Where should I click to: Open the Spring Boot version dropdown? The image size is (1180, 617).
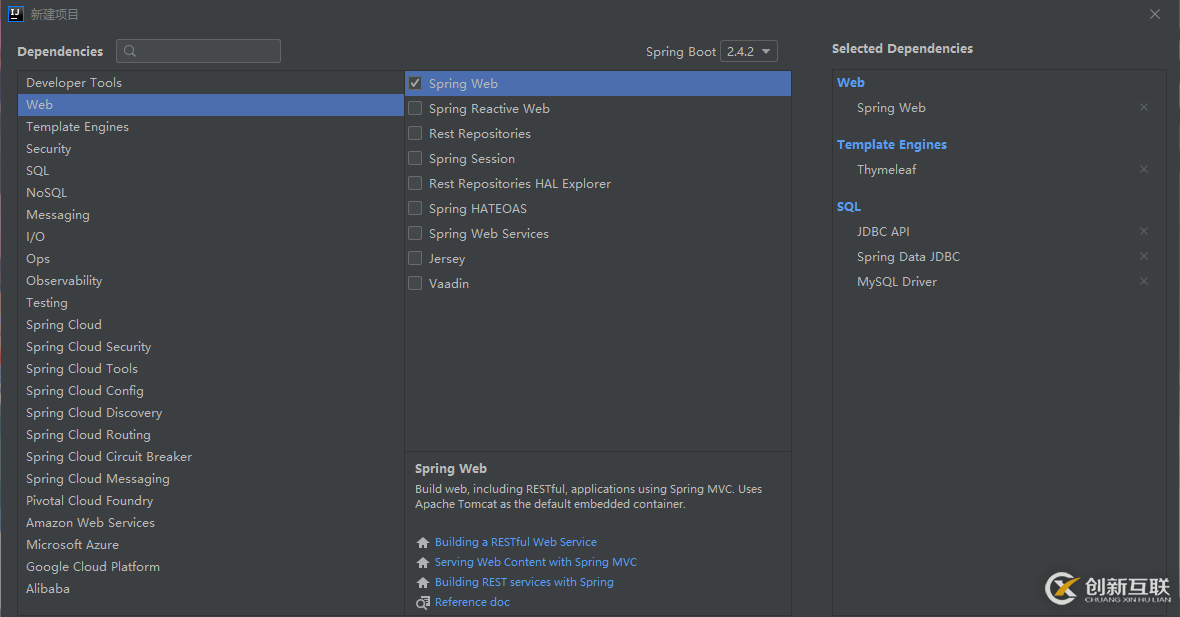pos(749,51)
